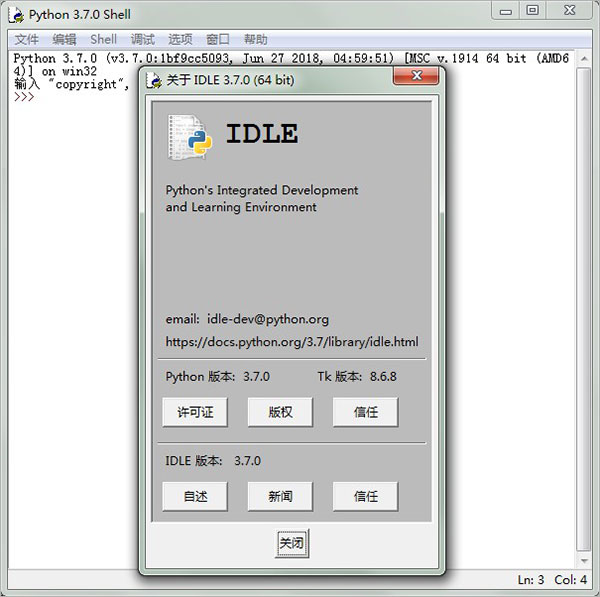Click the docs.python.org idle.html URL text
The image size is (600, 597).
292,342
